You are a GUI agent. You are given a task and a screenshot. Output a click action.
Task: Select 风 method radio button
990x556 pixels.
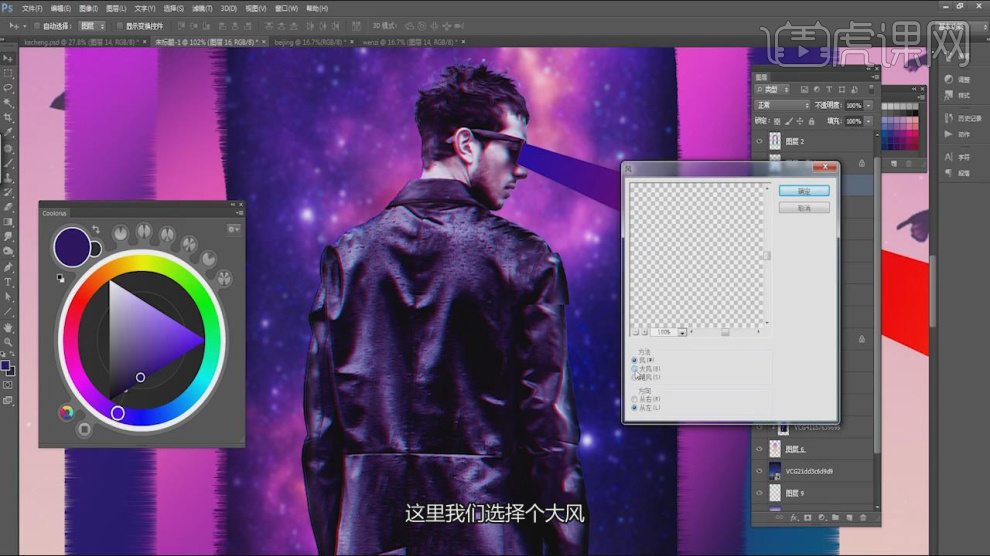635,360
